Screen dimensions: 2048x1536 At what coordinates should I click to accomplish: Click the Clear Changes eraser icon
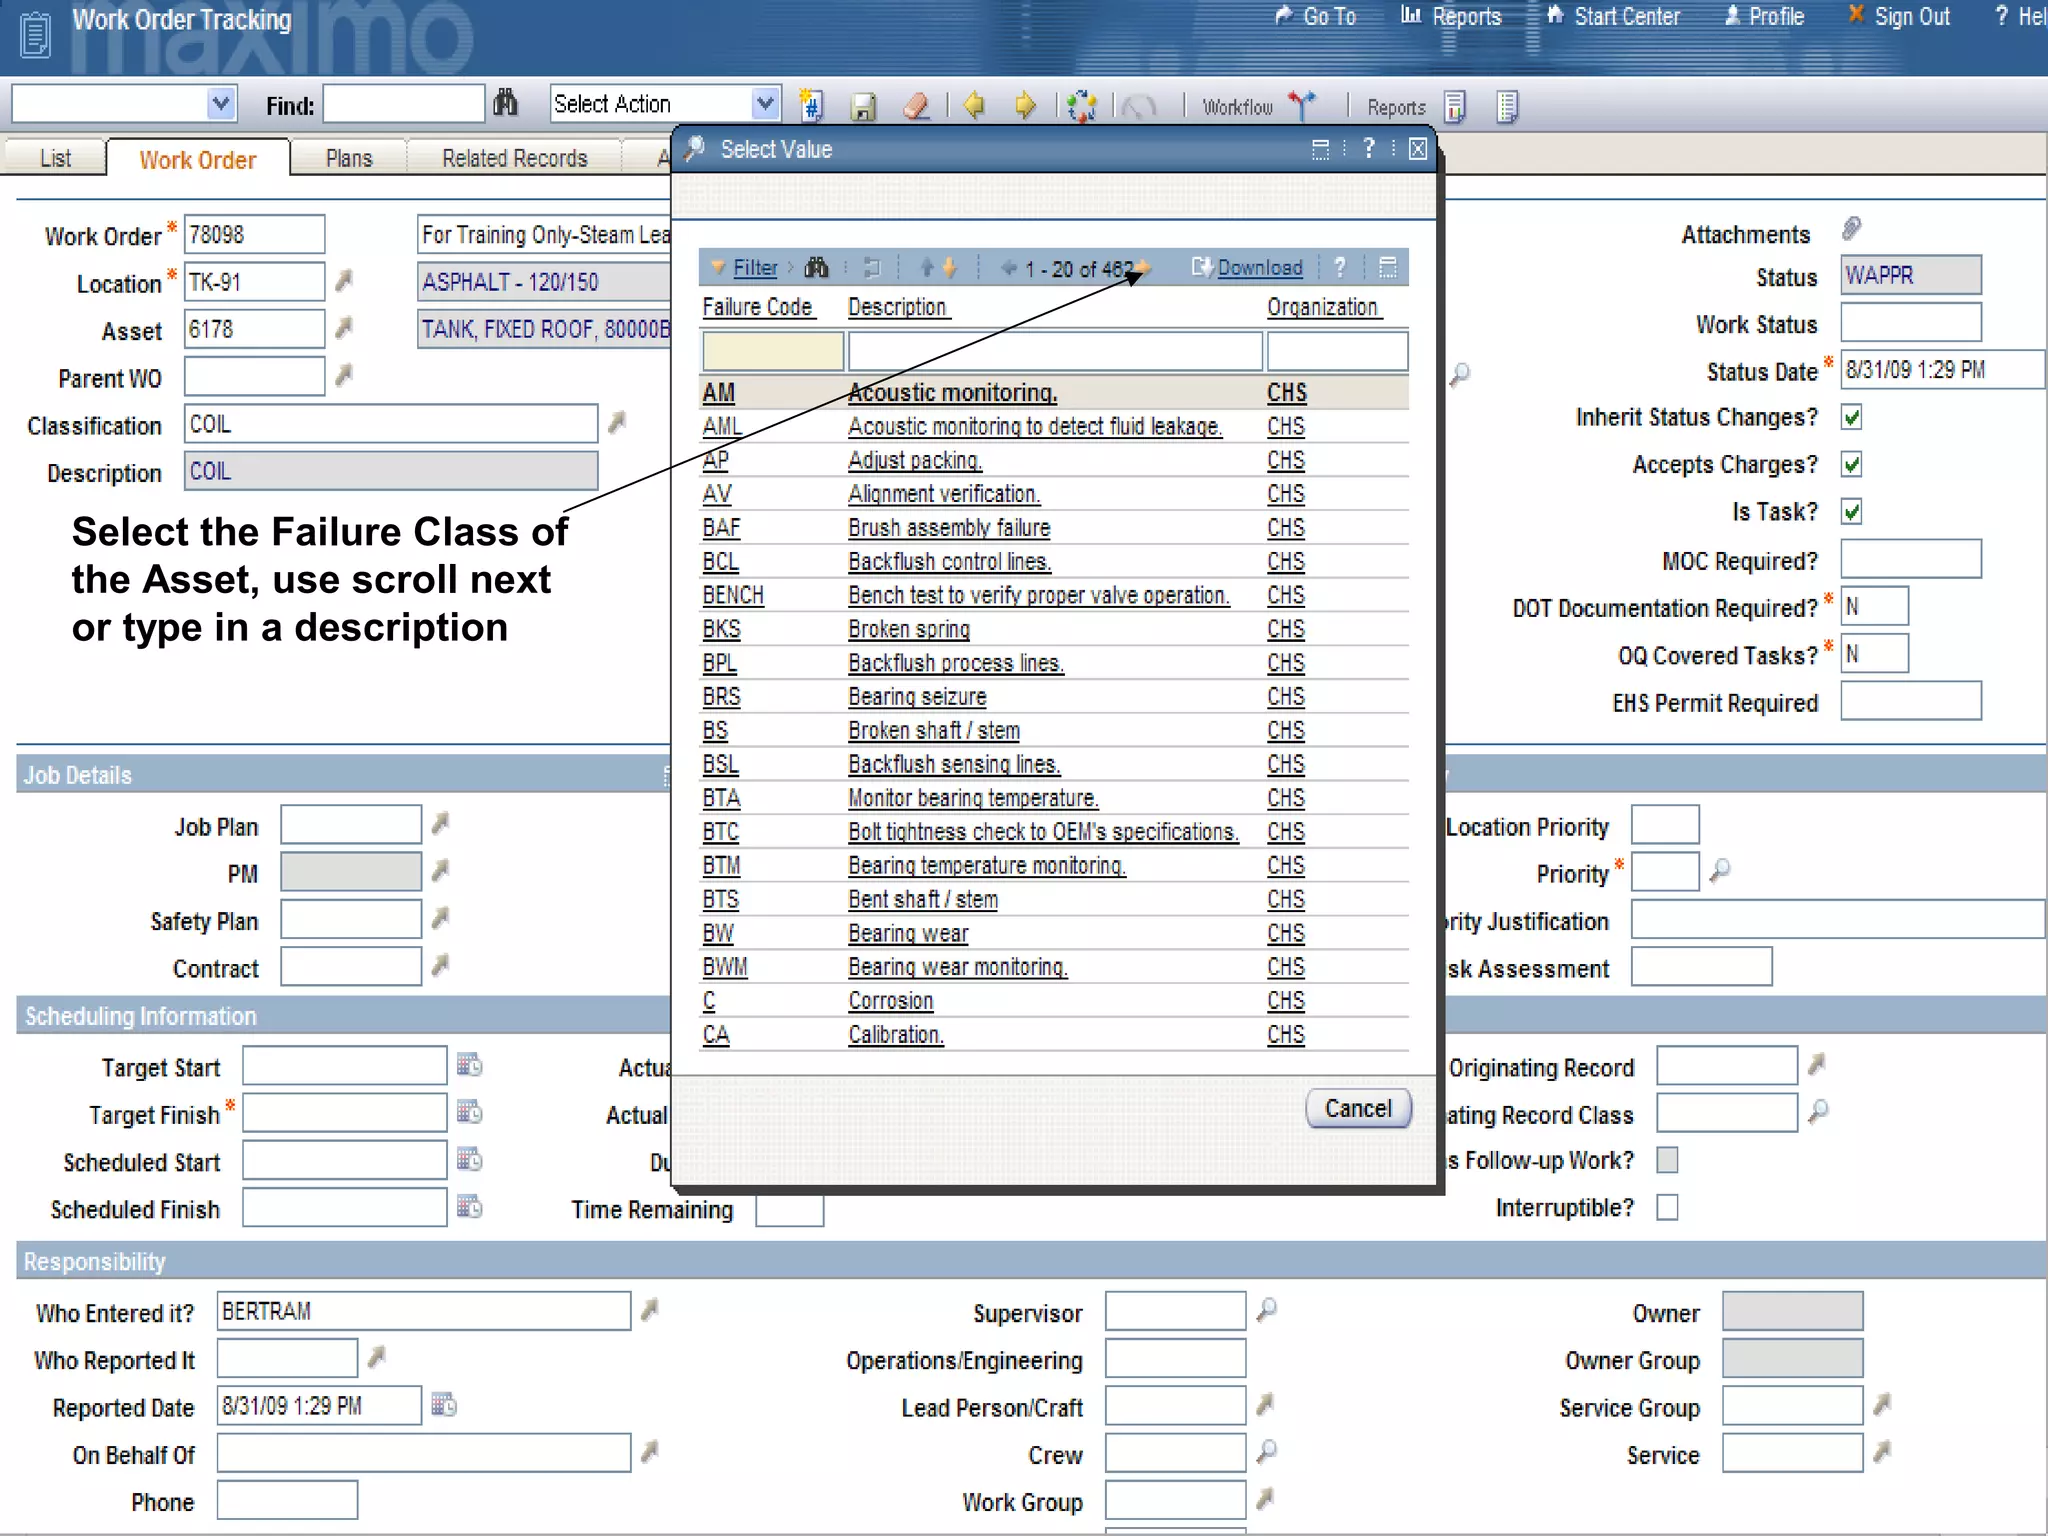click(x=916, y=106)
